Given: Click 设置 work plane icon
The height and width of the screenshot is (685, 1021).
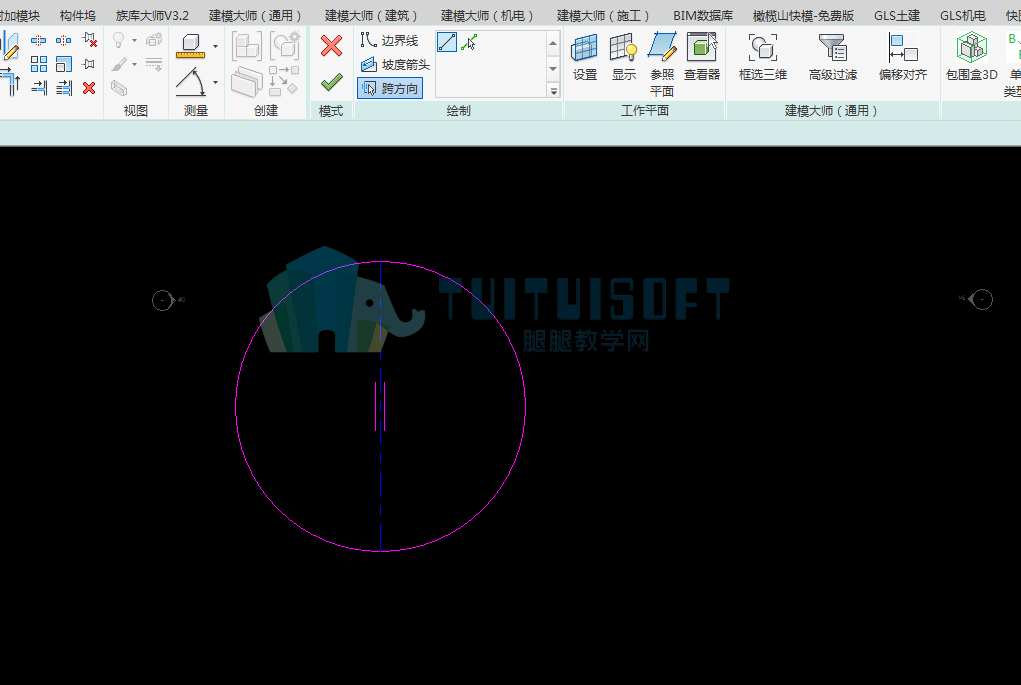Looking at the screenshot, I should click(x=585, y=57).
